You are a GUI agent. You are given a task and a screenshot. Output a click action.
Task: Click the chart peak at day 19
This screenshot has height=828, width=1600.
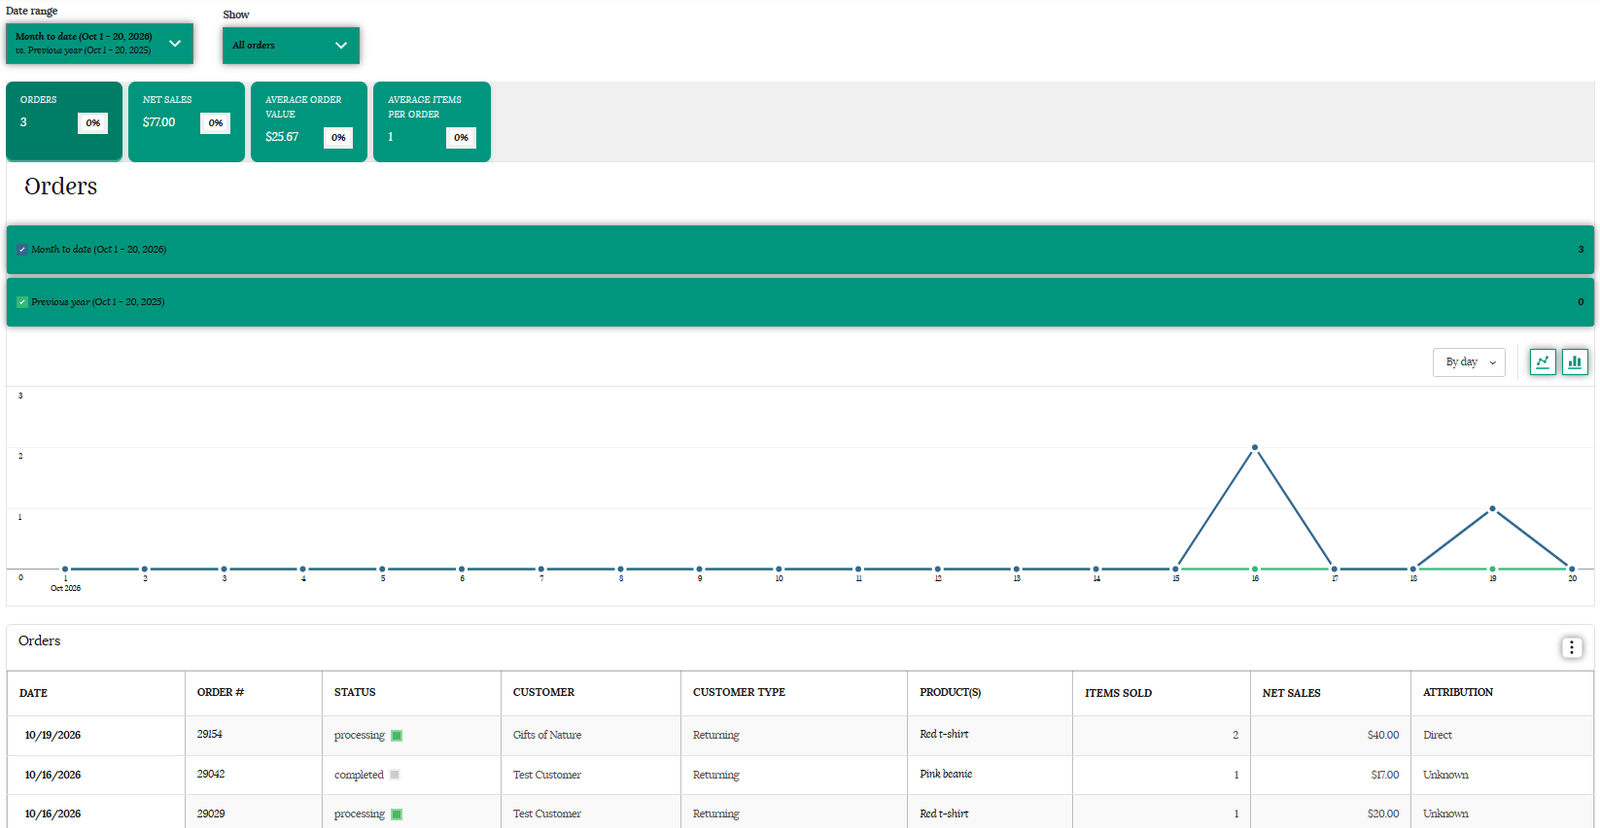click(1493, 509)
